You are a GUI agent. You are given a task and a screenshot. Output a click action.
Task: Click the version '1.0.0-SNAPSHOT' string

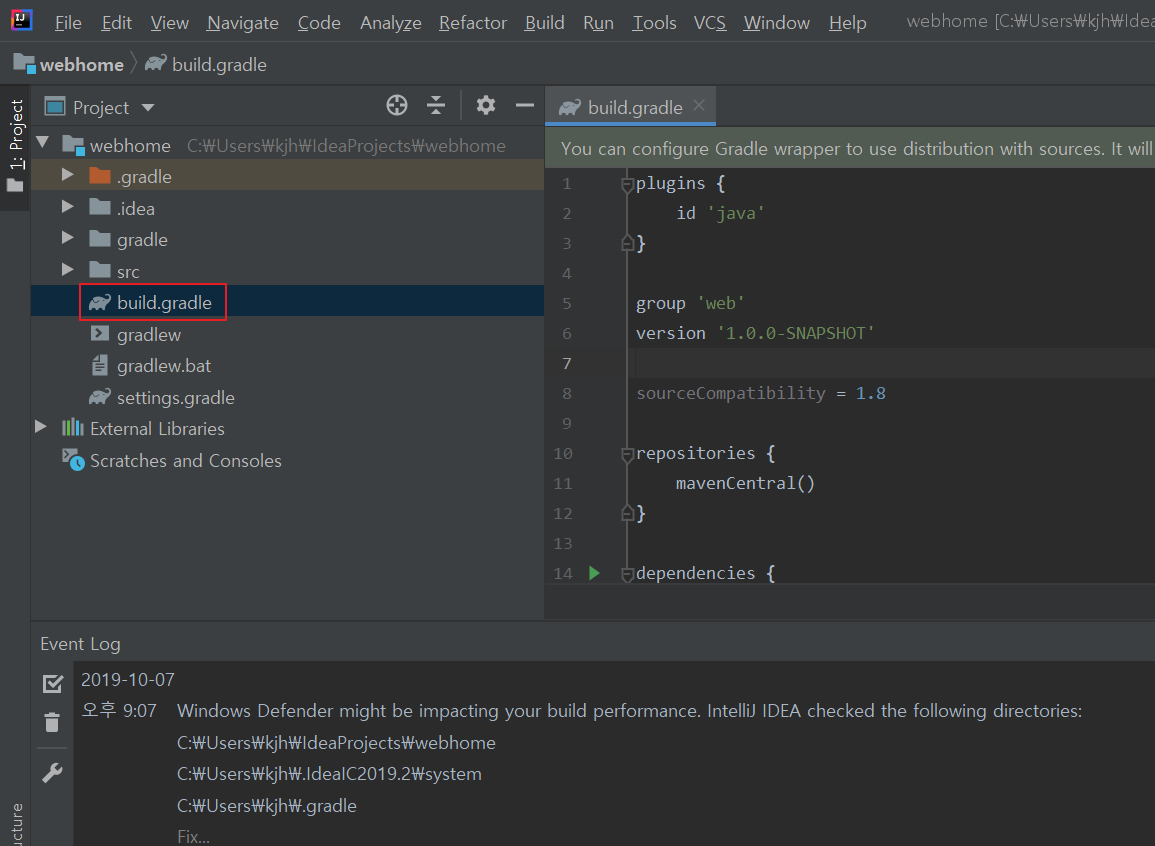796,333
